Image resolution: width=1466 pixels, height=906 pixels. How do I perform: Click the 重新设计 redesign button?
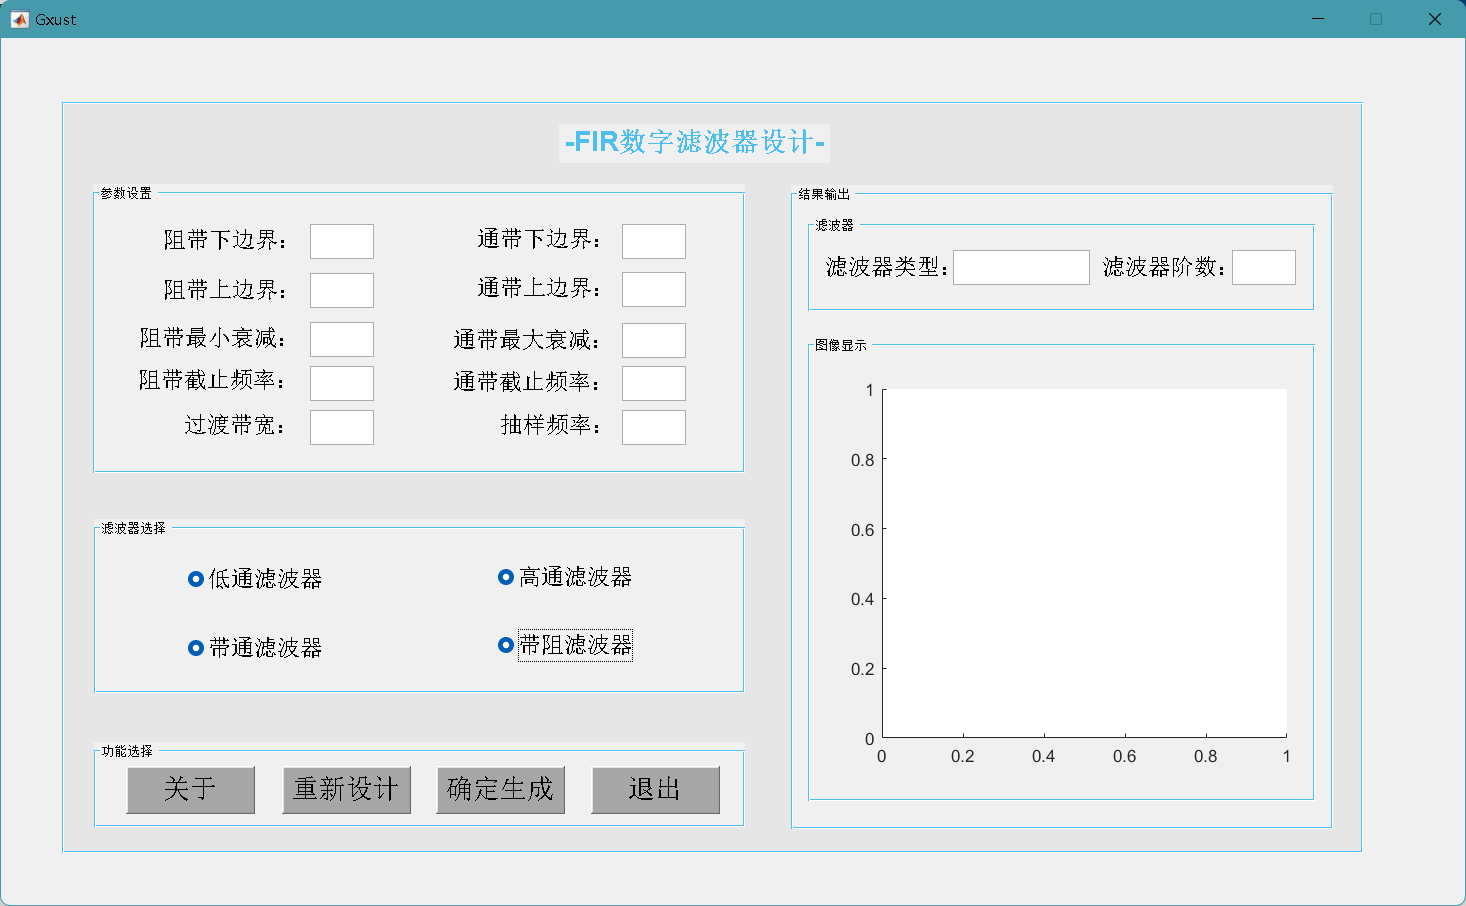(346, 790)
